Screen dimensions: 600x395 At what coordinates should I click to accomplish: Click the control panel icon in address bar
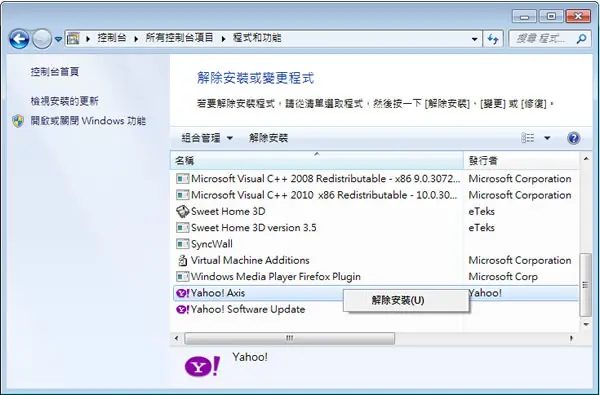coord(73,38)
